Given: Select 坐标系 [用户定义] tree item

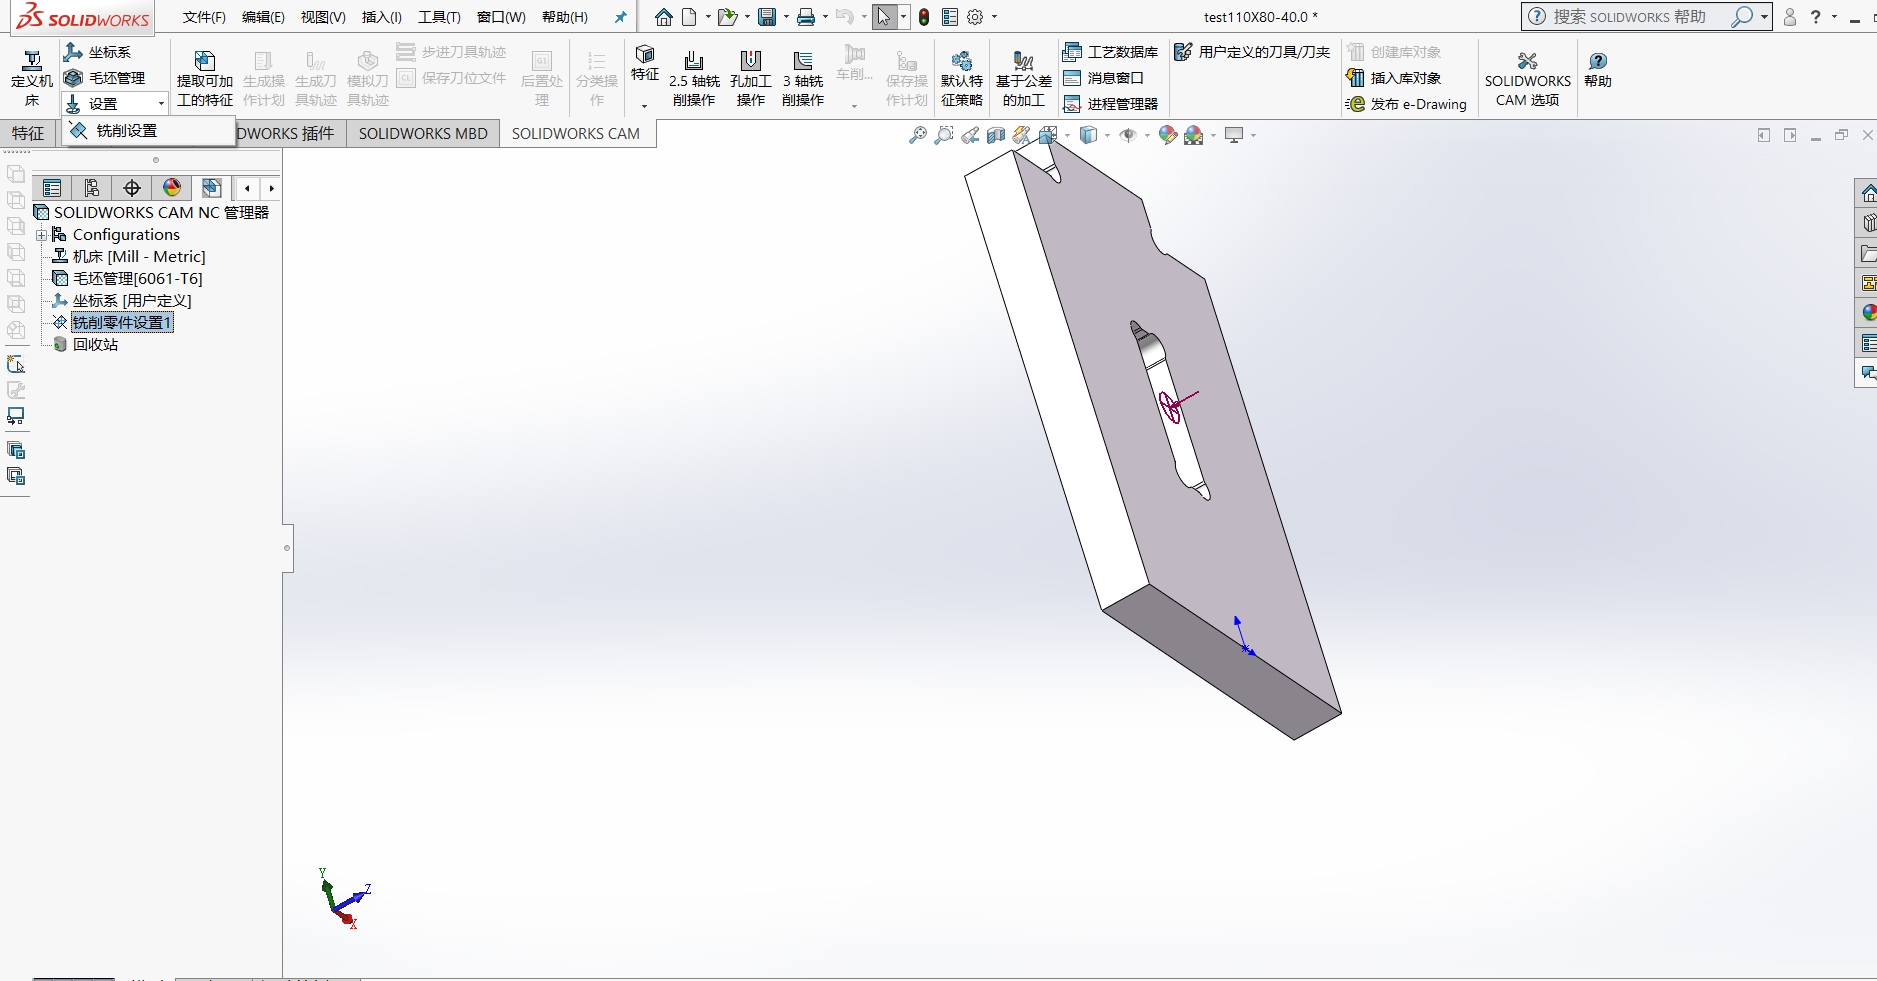Looking at the screenshot, I should [132, 301].
